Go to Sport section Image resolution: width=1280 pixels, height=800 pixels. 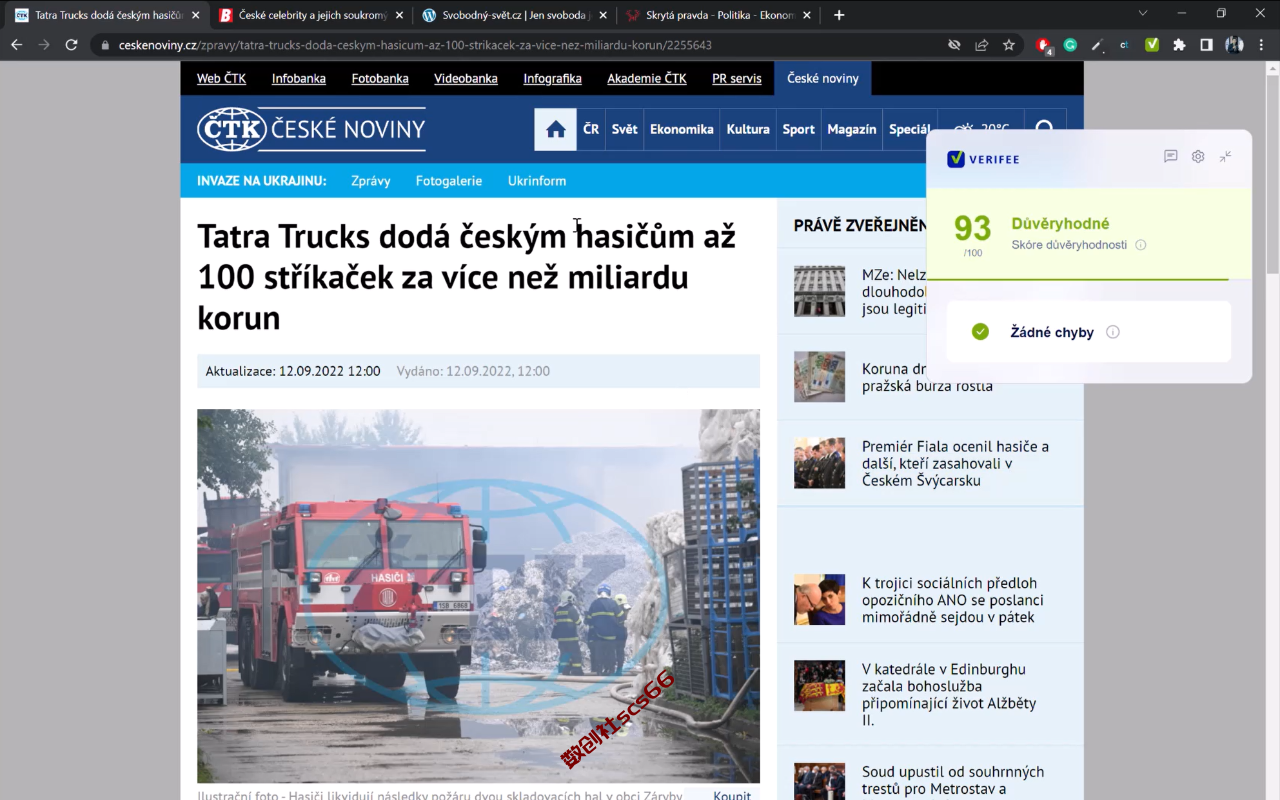click(x=799, y=129)
